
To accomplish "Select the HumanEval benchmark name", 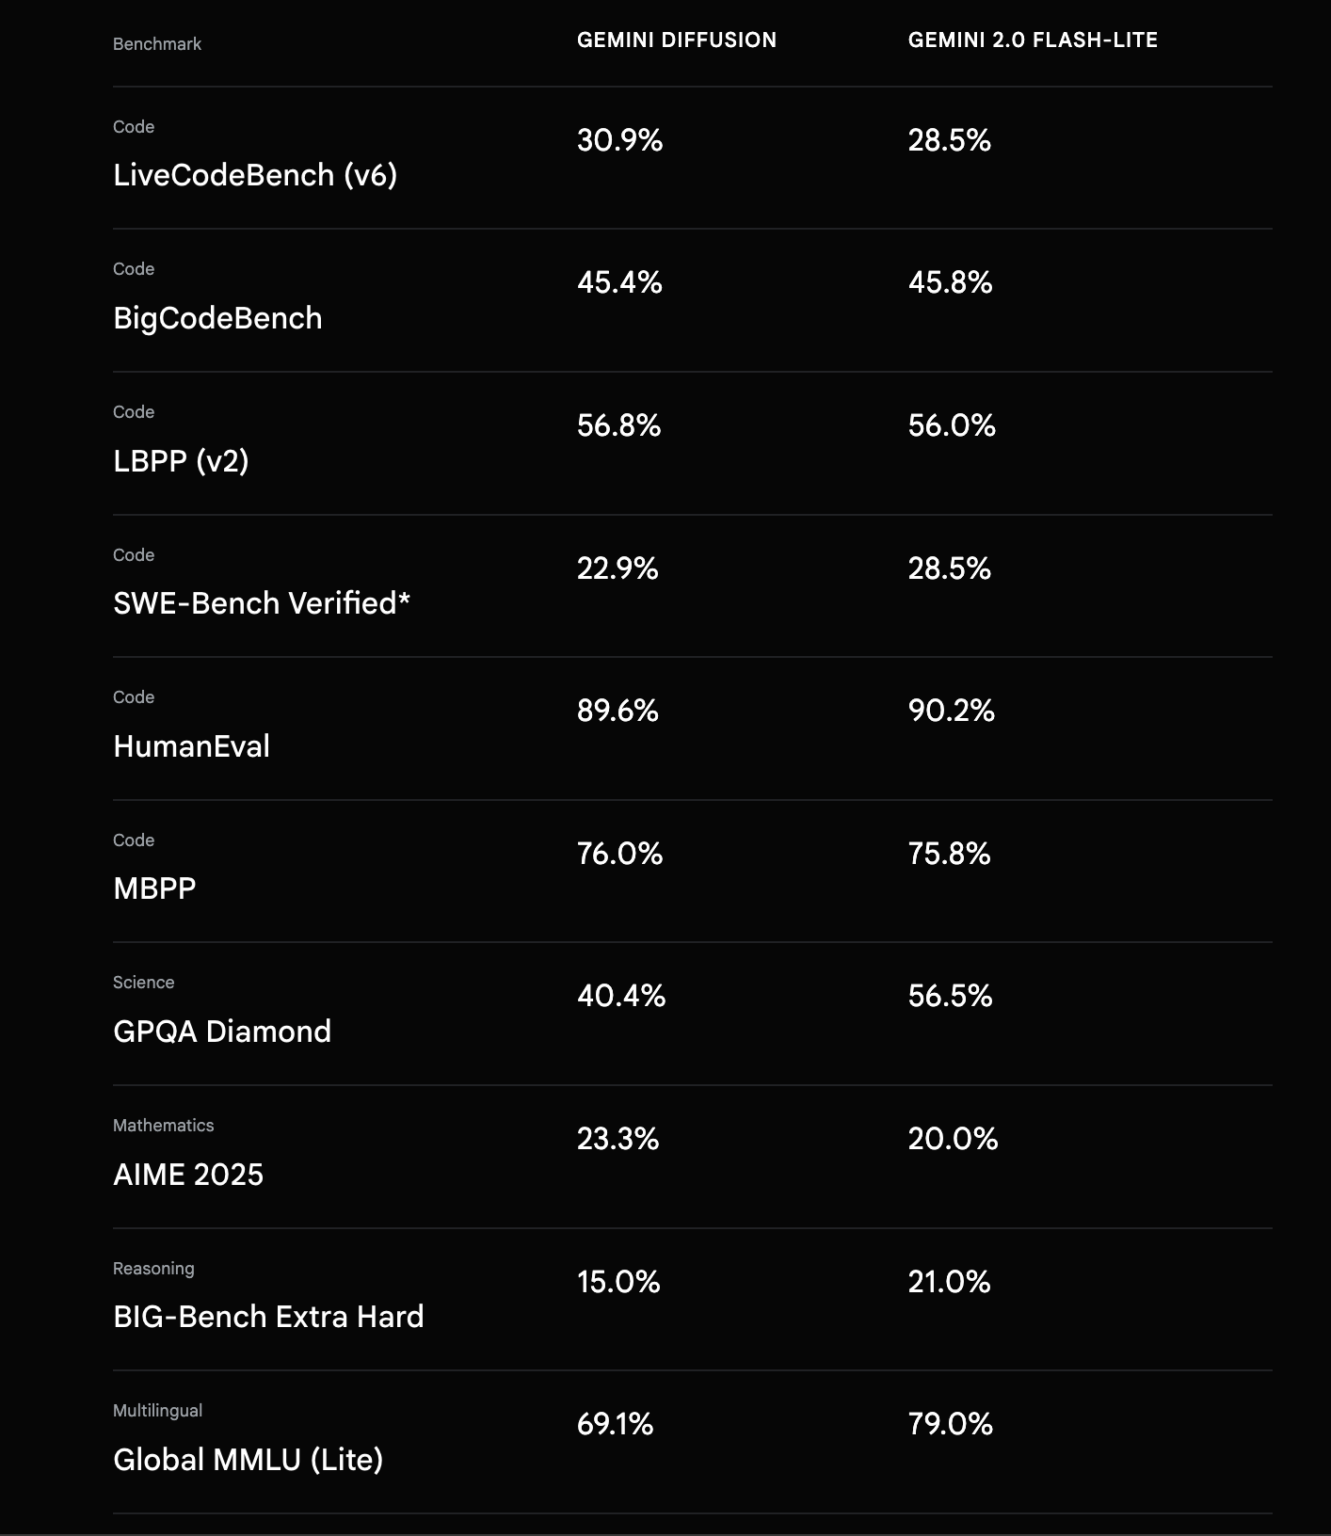I will [x=191, y=746].
